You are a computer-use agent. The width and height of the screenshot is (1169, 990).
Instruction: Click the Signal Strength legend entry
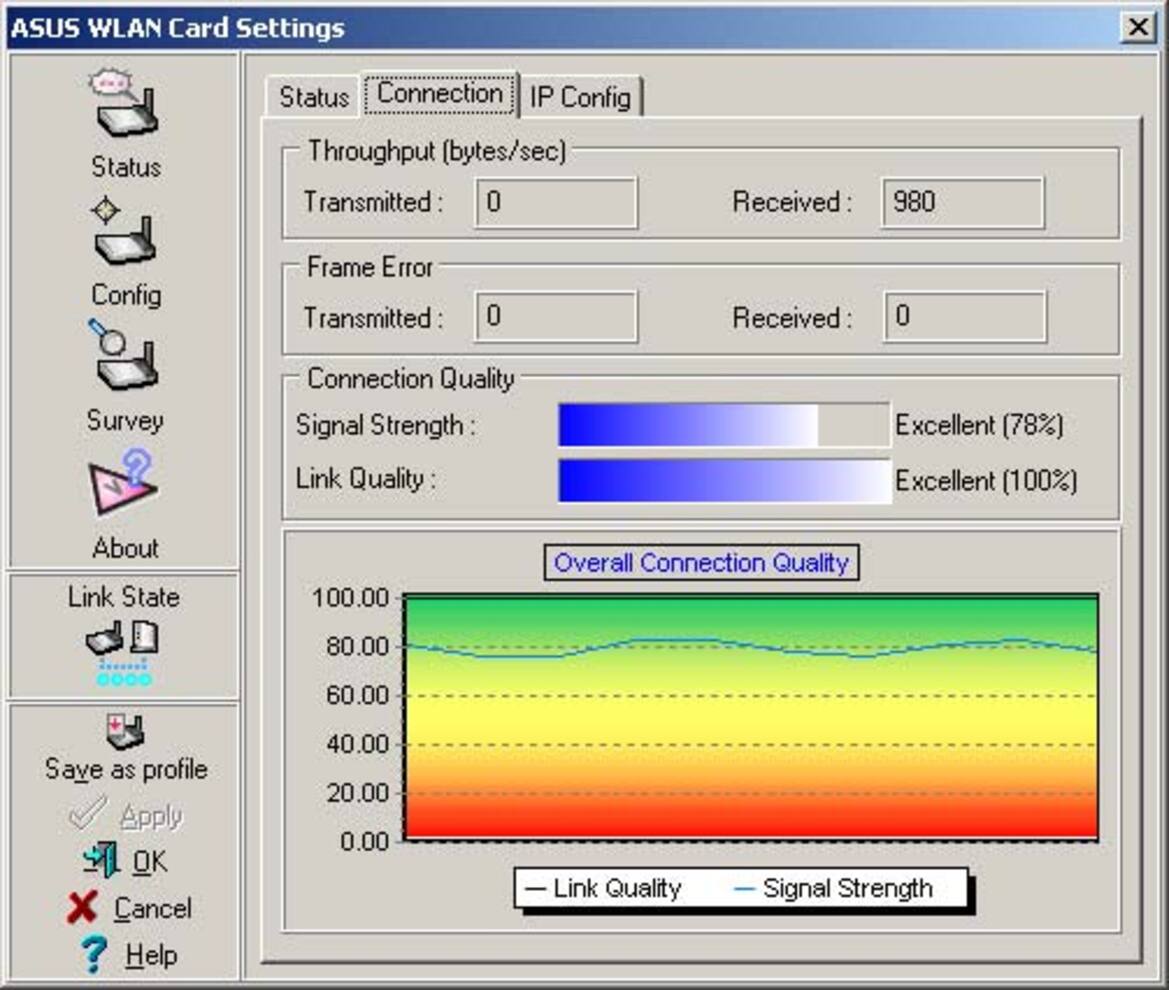[834, 889]
